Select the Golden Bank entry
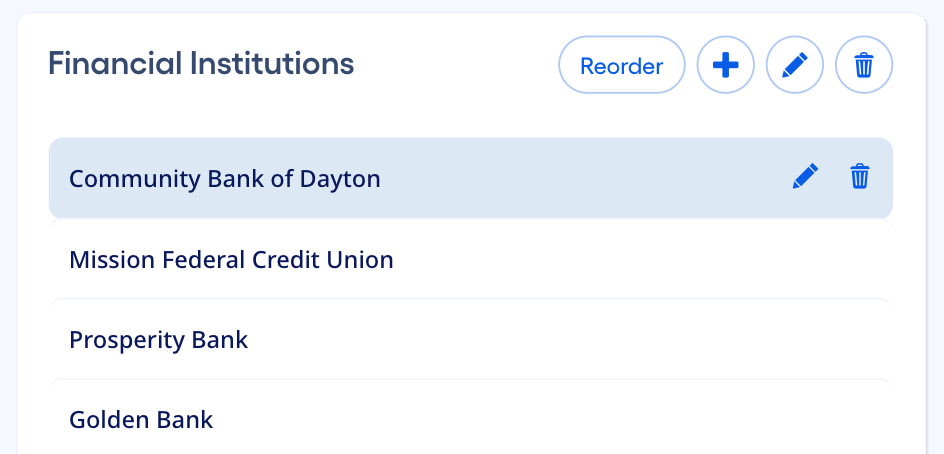Viewport: 944px width, 454px height. (400, 419)
